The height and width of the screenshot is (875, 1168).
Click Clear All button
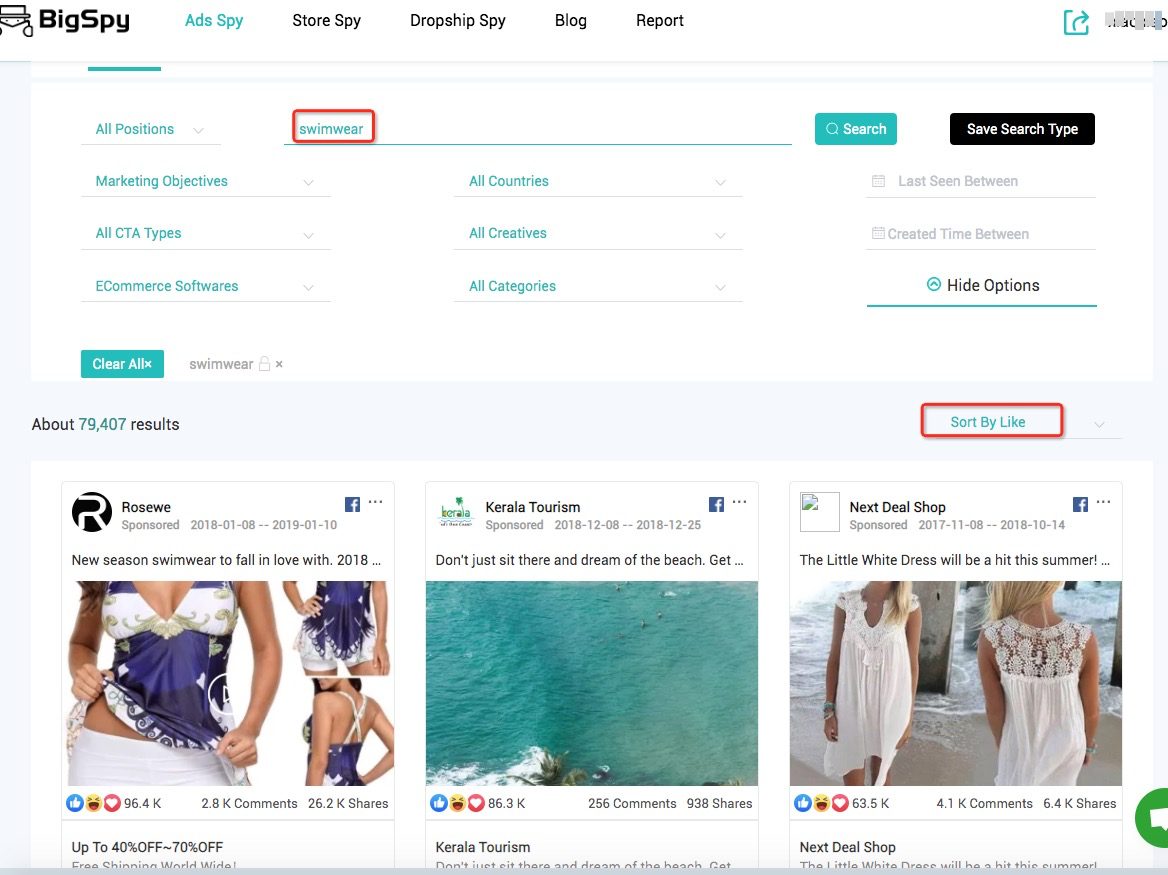coord(122,364)
